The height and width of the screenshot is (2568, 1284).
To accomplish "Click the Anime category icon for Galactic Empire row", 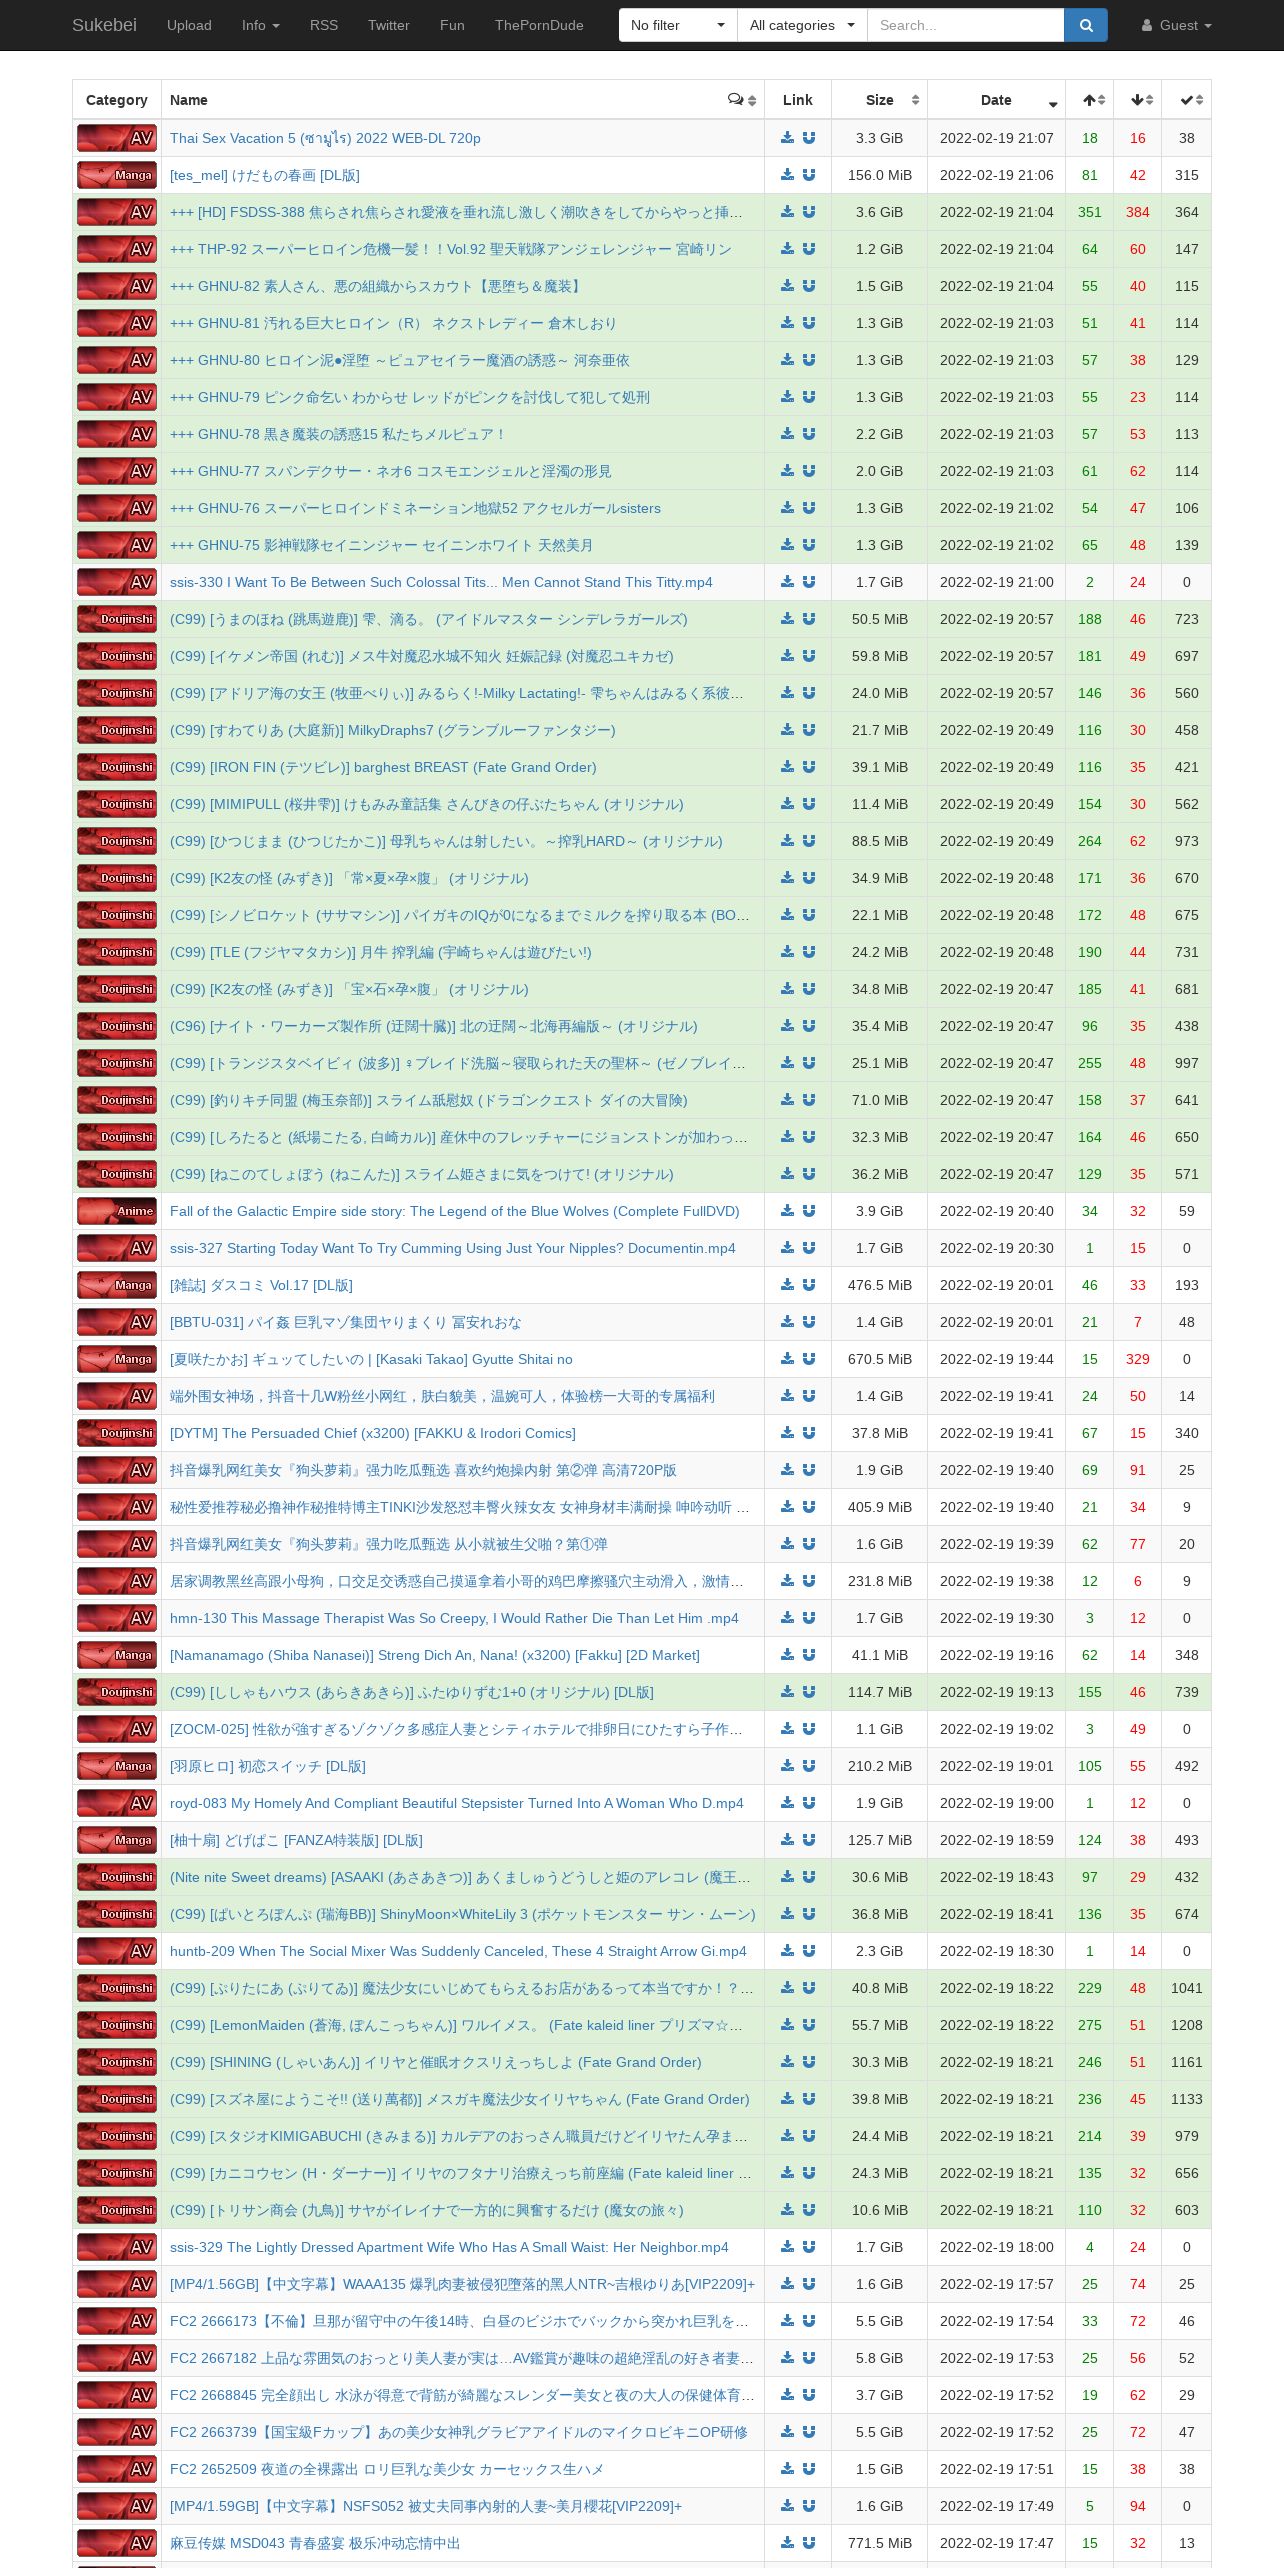I will coord(117,1211).
